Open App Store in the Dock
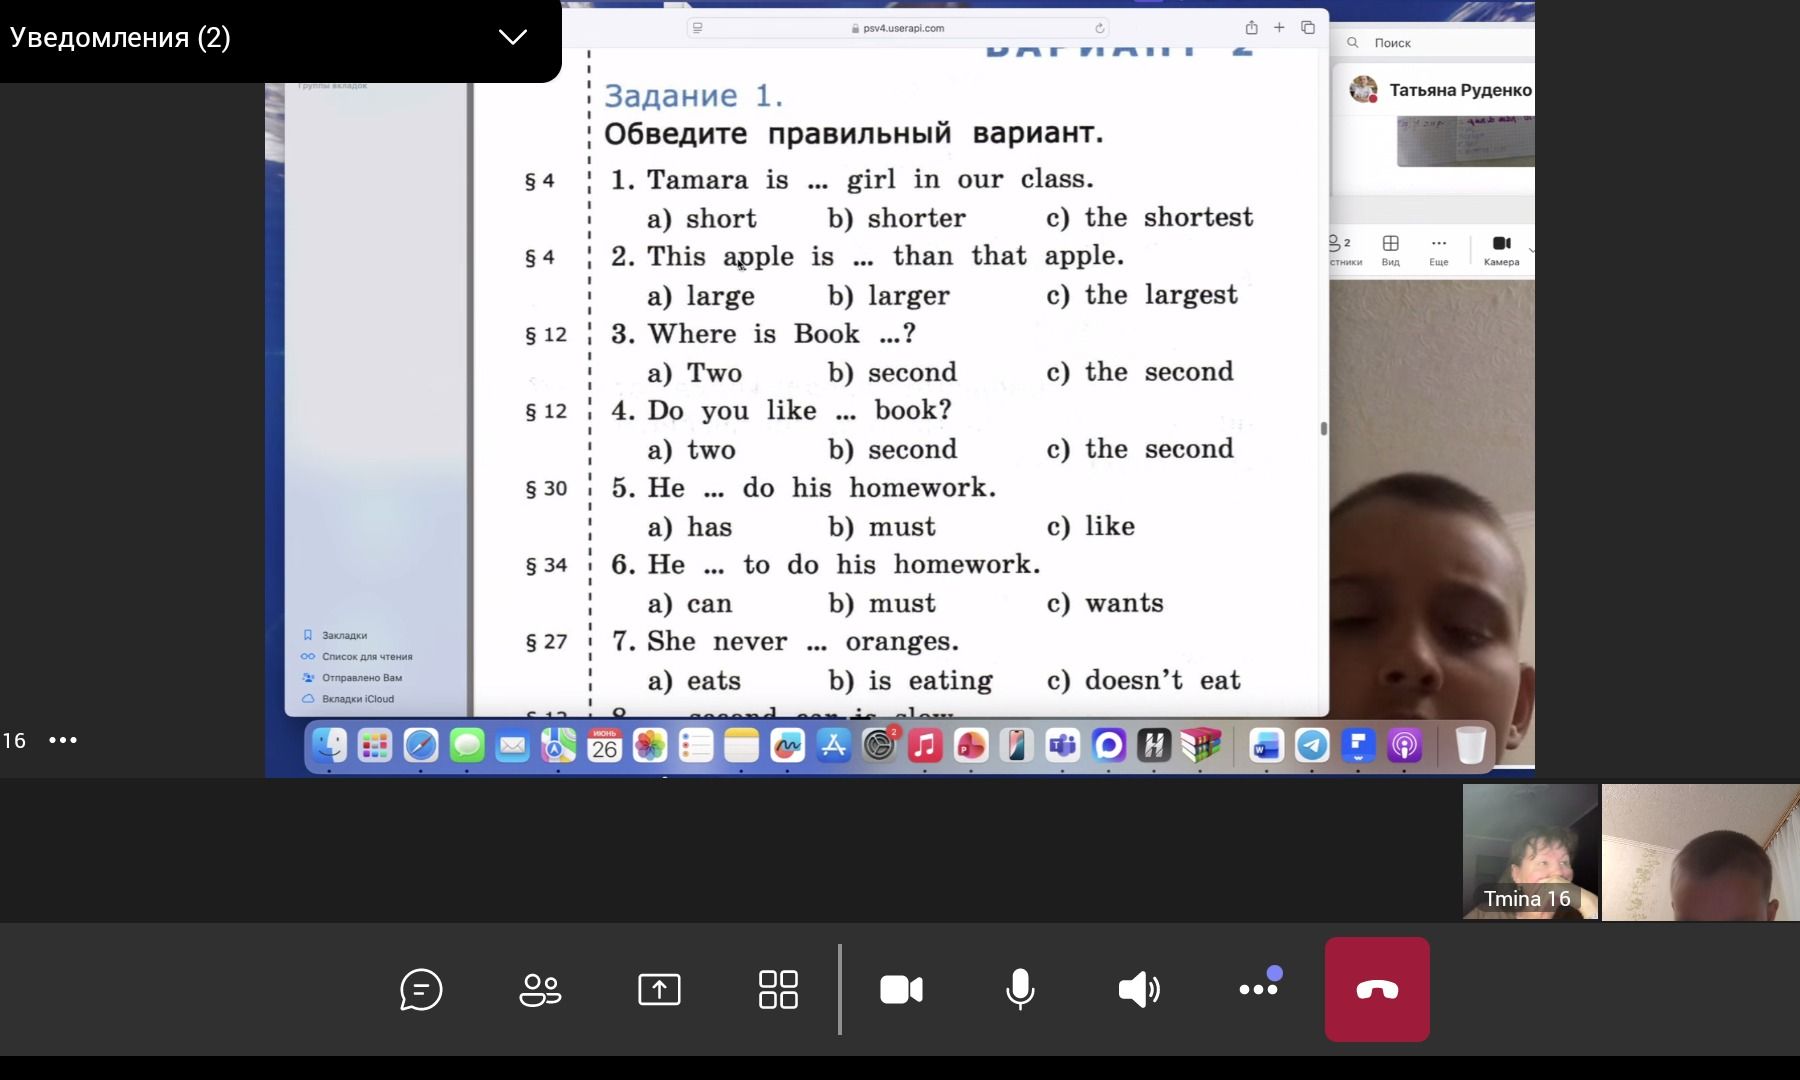This screenshot has height=1080, width=1800. (834, 745)
